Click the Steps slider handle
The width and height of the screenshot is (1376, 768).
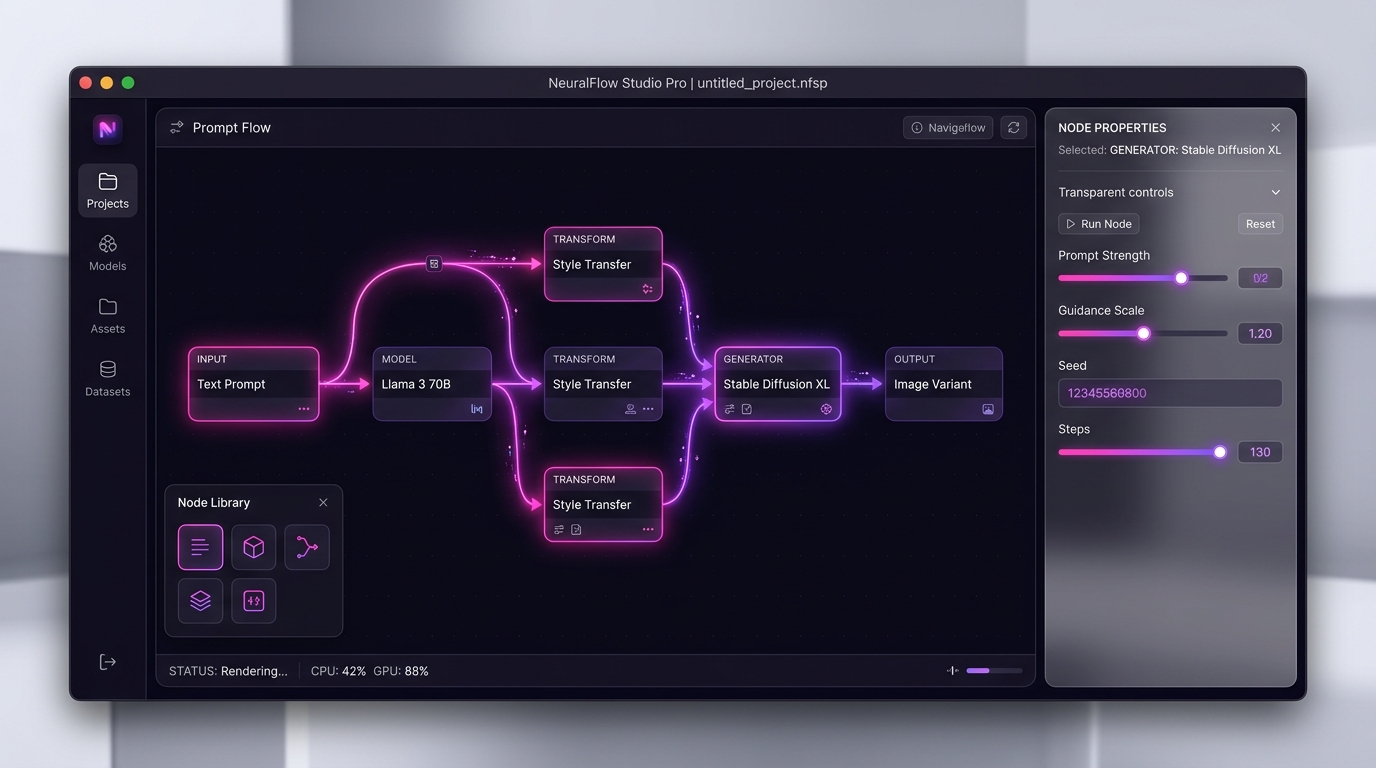click(1220, 452)
